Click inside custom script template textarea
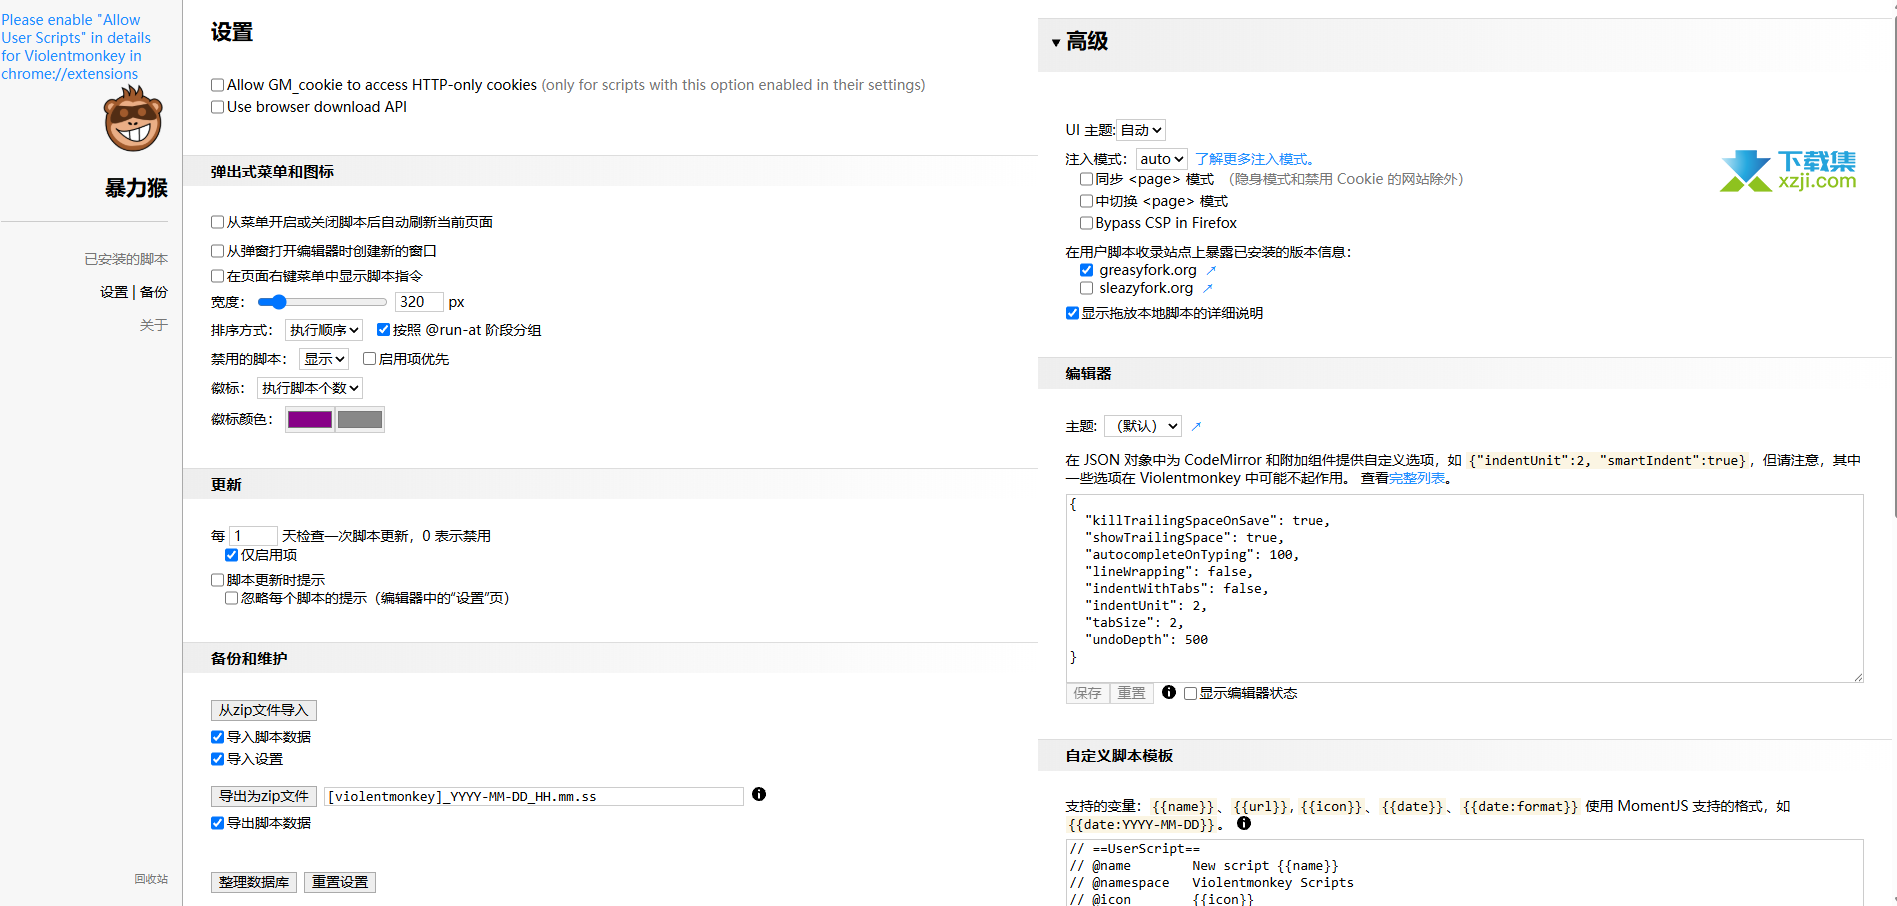 (1465, 873)
